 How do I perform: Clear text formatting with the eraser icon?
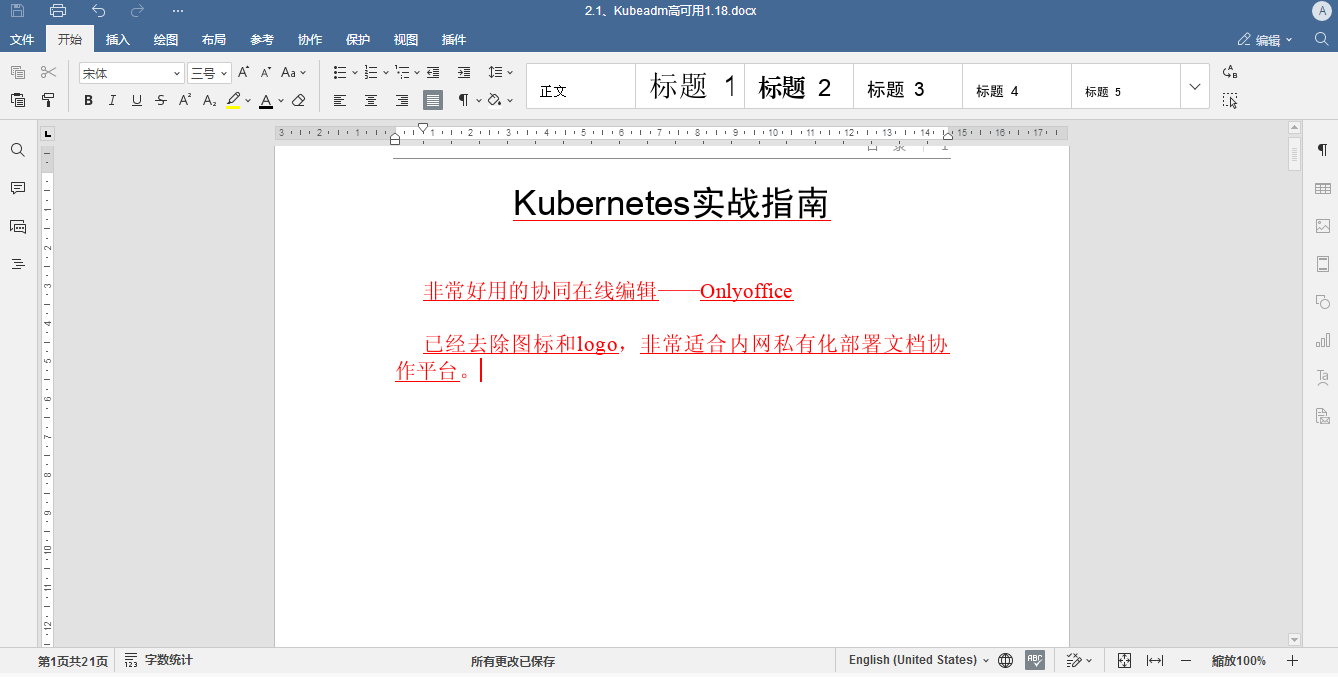pyautogui.click(x=298, y=100)
